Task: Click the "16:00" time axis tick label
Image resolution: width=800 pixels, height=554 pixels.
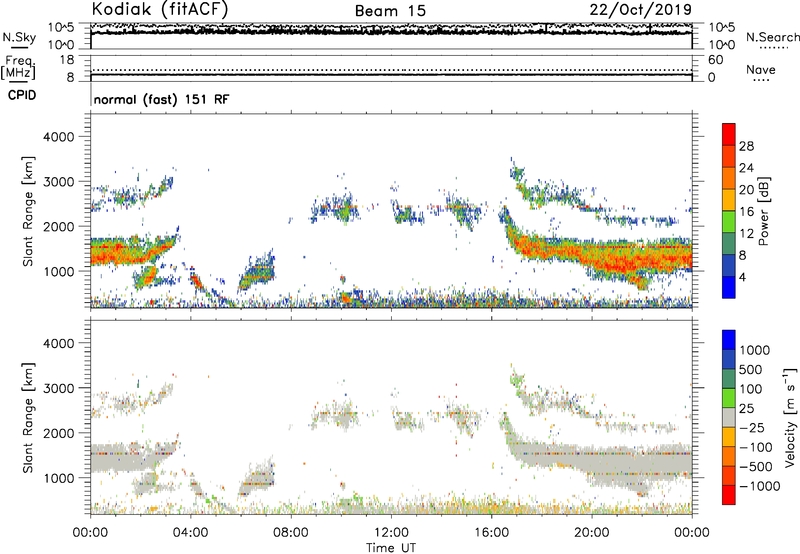Action: point(491,533)
